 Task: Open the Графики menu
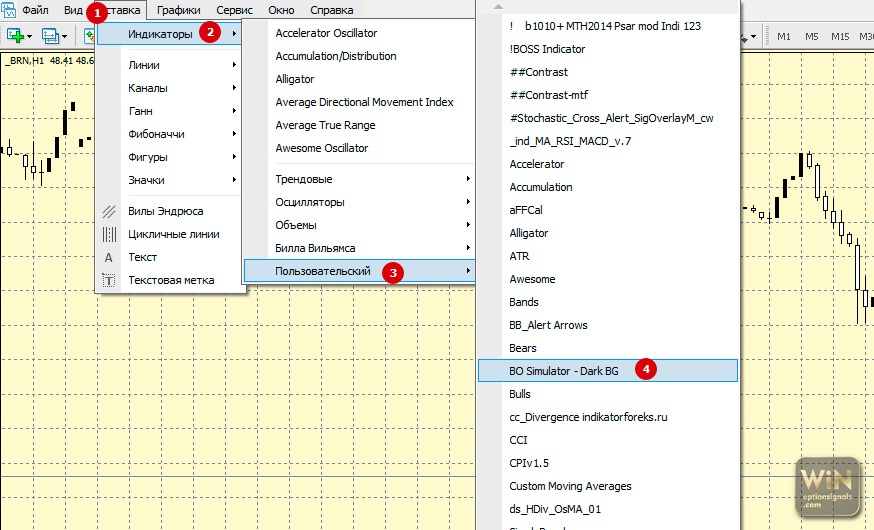pos(179,10)
